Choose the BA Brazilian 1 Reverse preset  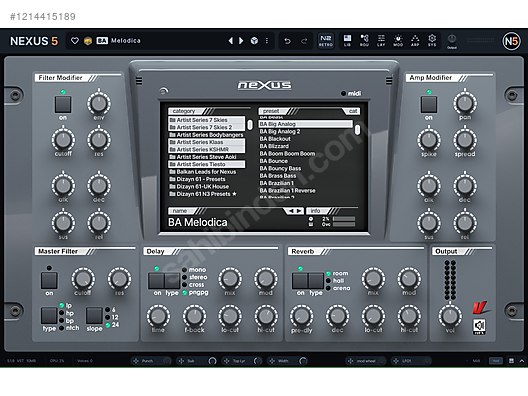pyautogui.click(x=305, y=191)
